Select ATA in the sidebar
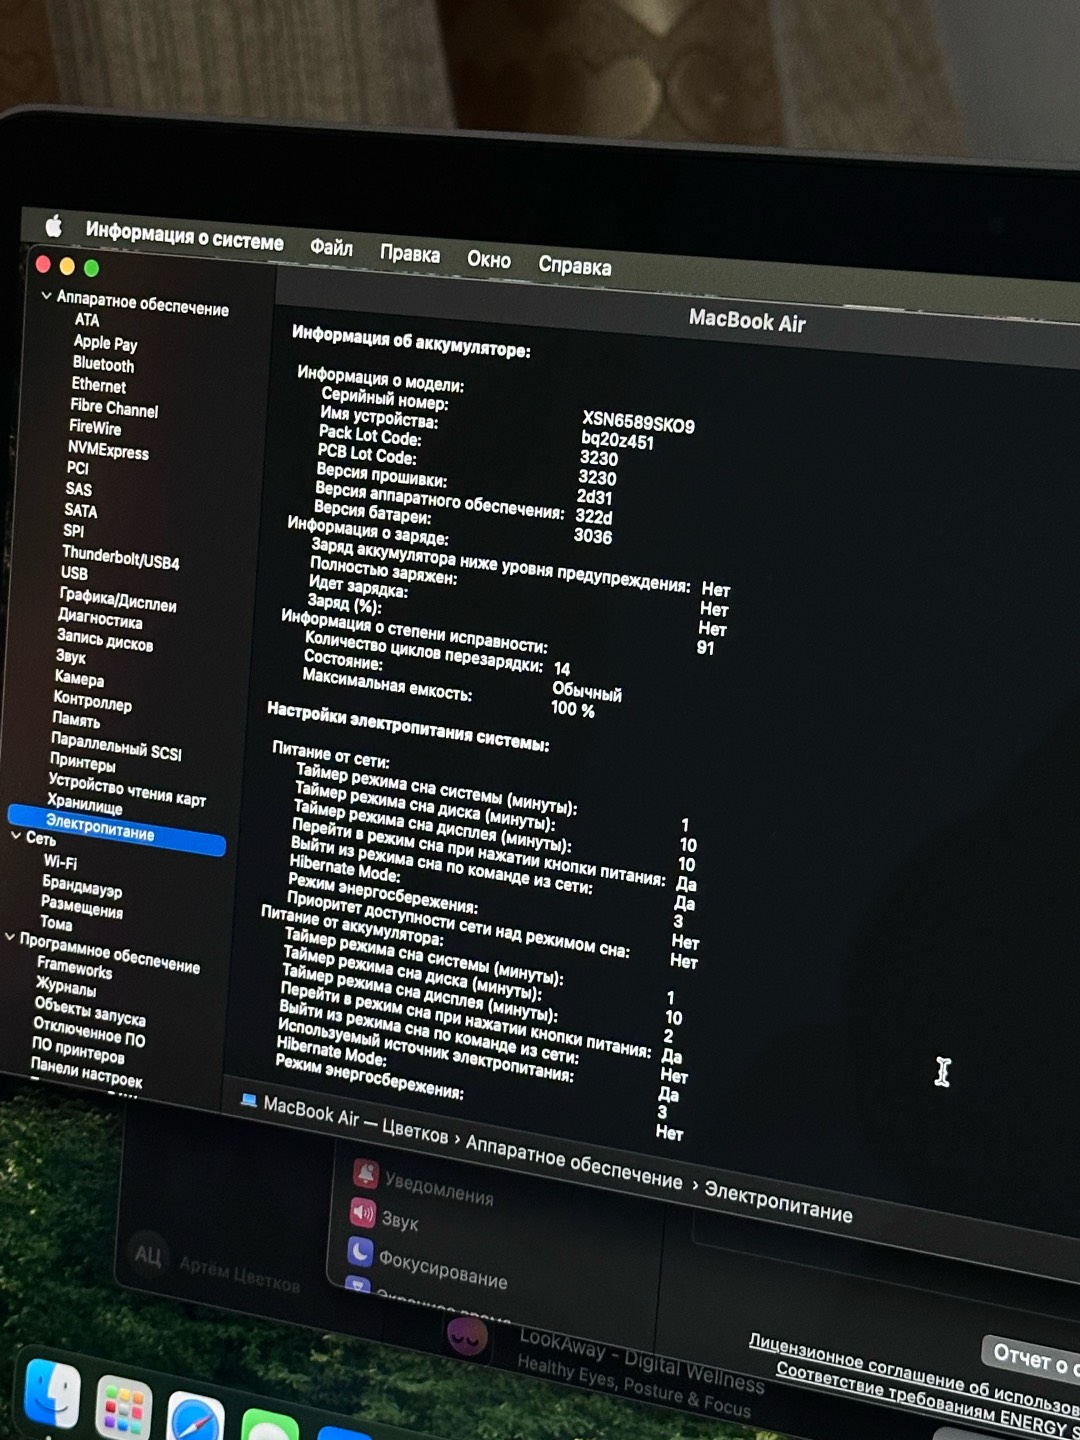The width and height of the screenshot is (1080, 1440). coord(87,320)
